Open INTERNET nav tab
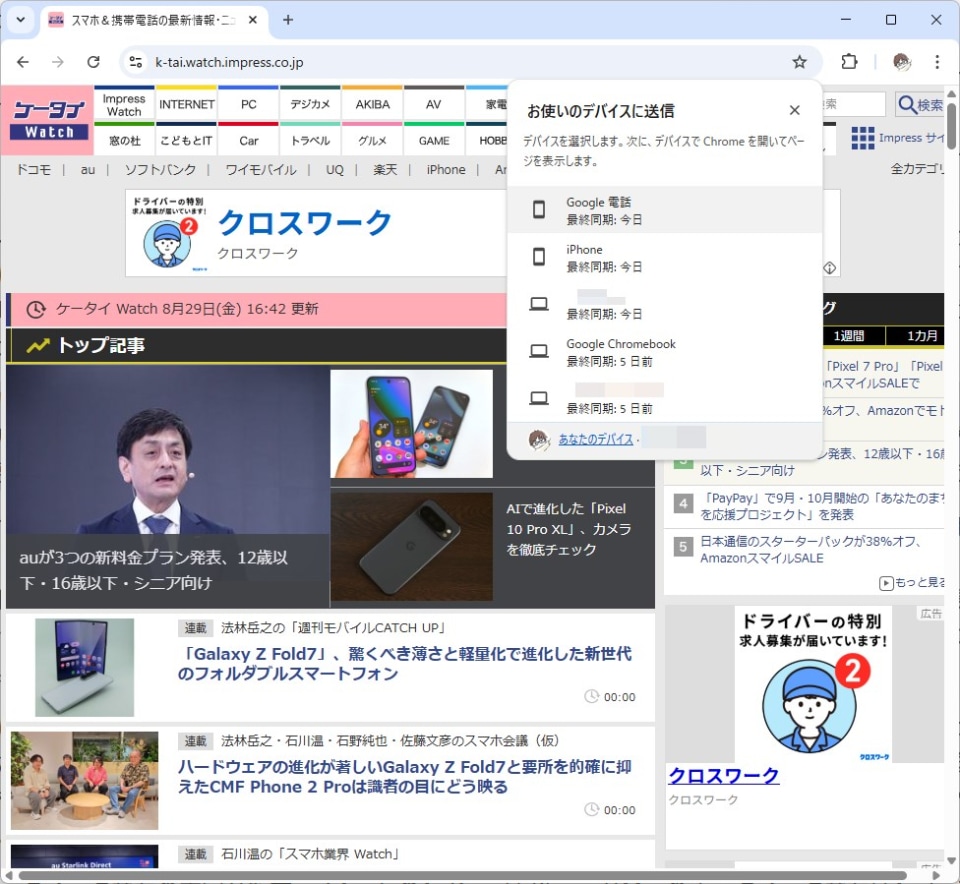 pyautogui.click(x=187, y=105)
